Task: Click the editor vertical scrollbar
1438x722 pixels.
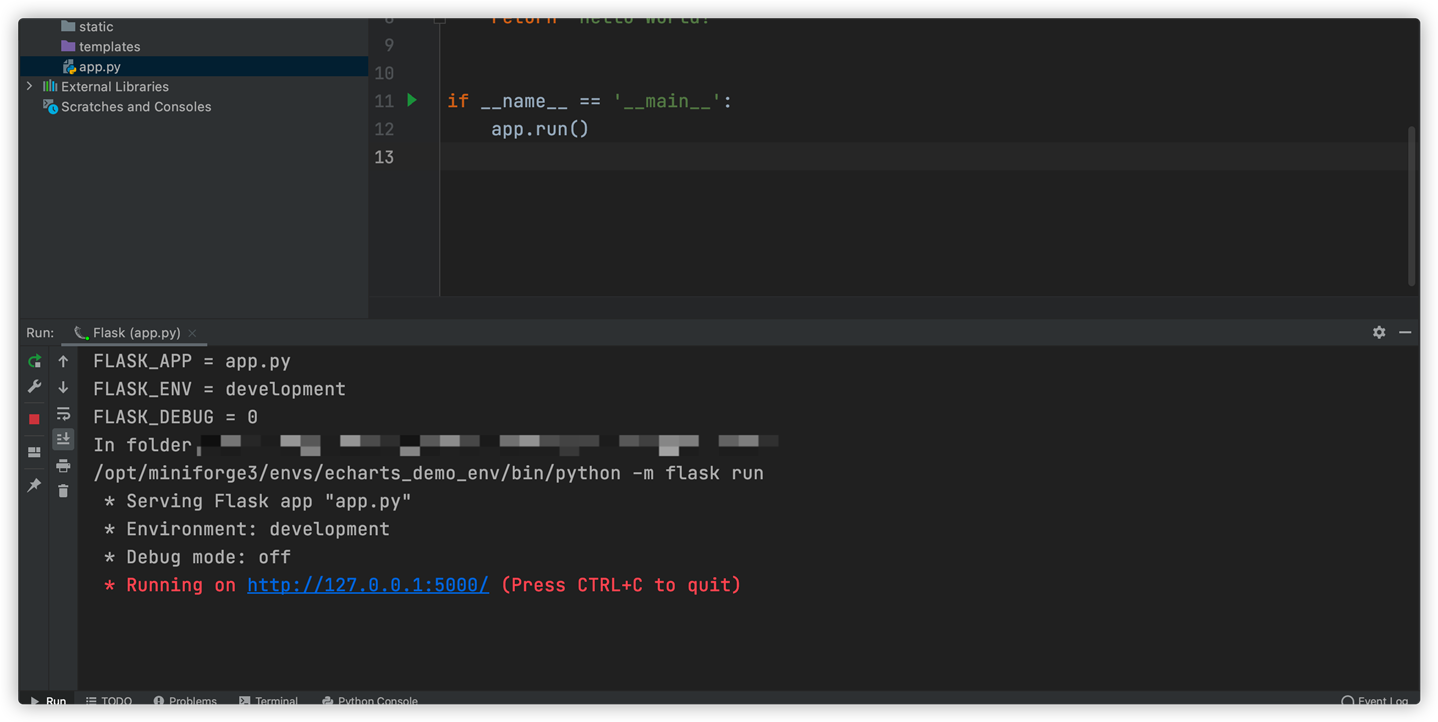Action: coord(1412,206)
